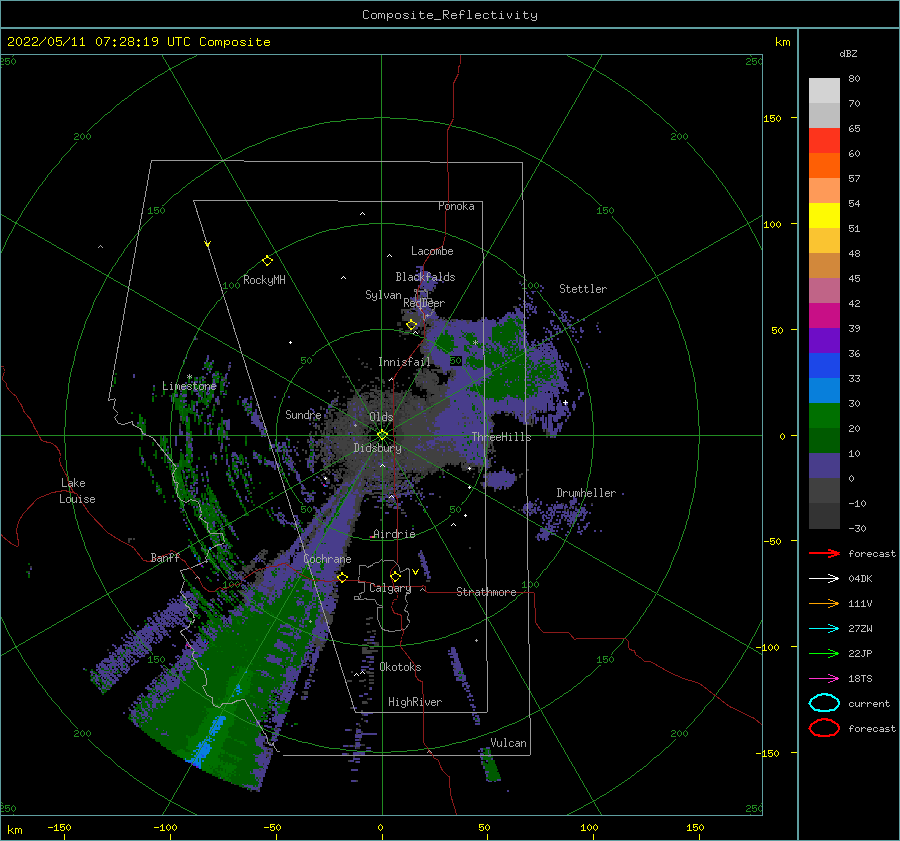Click the Sylvan town label
900x841 pixels.
tap(383, 295)
